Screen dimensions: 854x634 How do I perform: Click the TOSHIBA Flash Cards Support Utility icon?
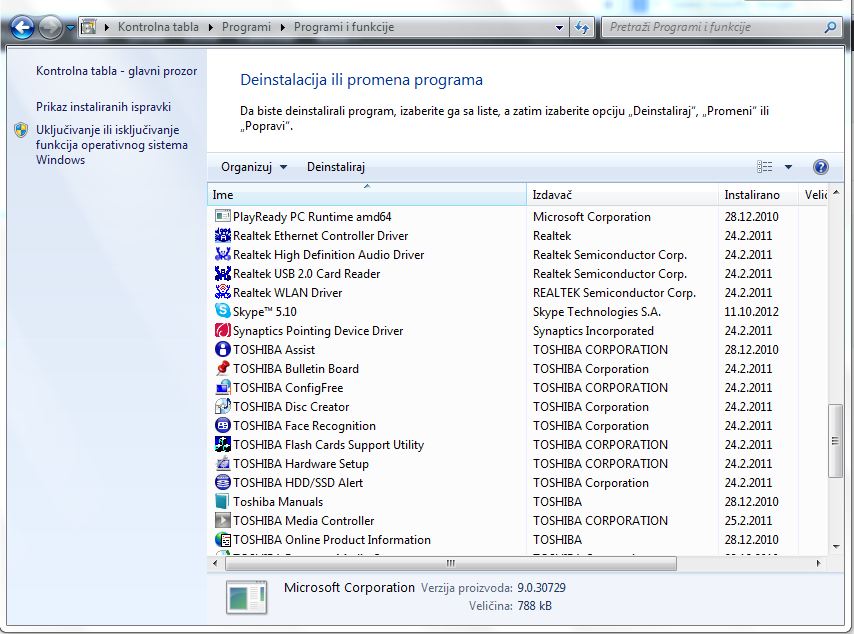(222, 444)
